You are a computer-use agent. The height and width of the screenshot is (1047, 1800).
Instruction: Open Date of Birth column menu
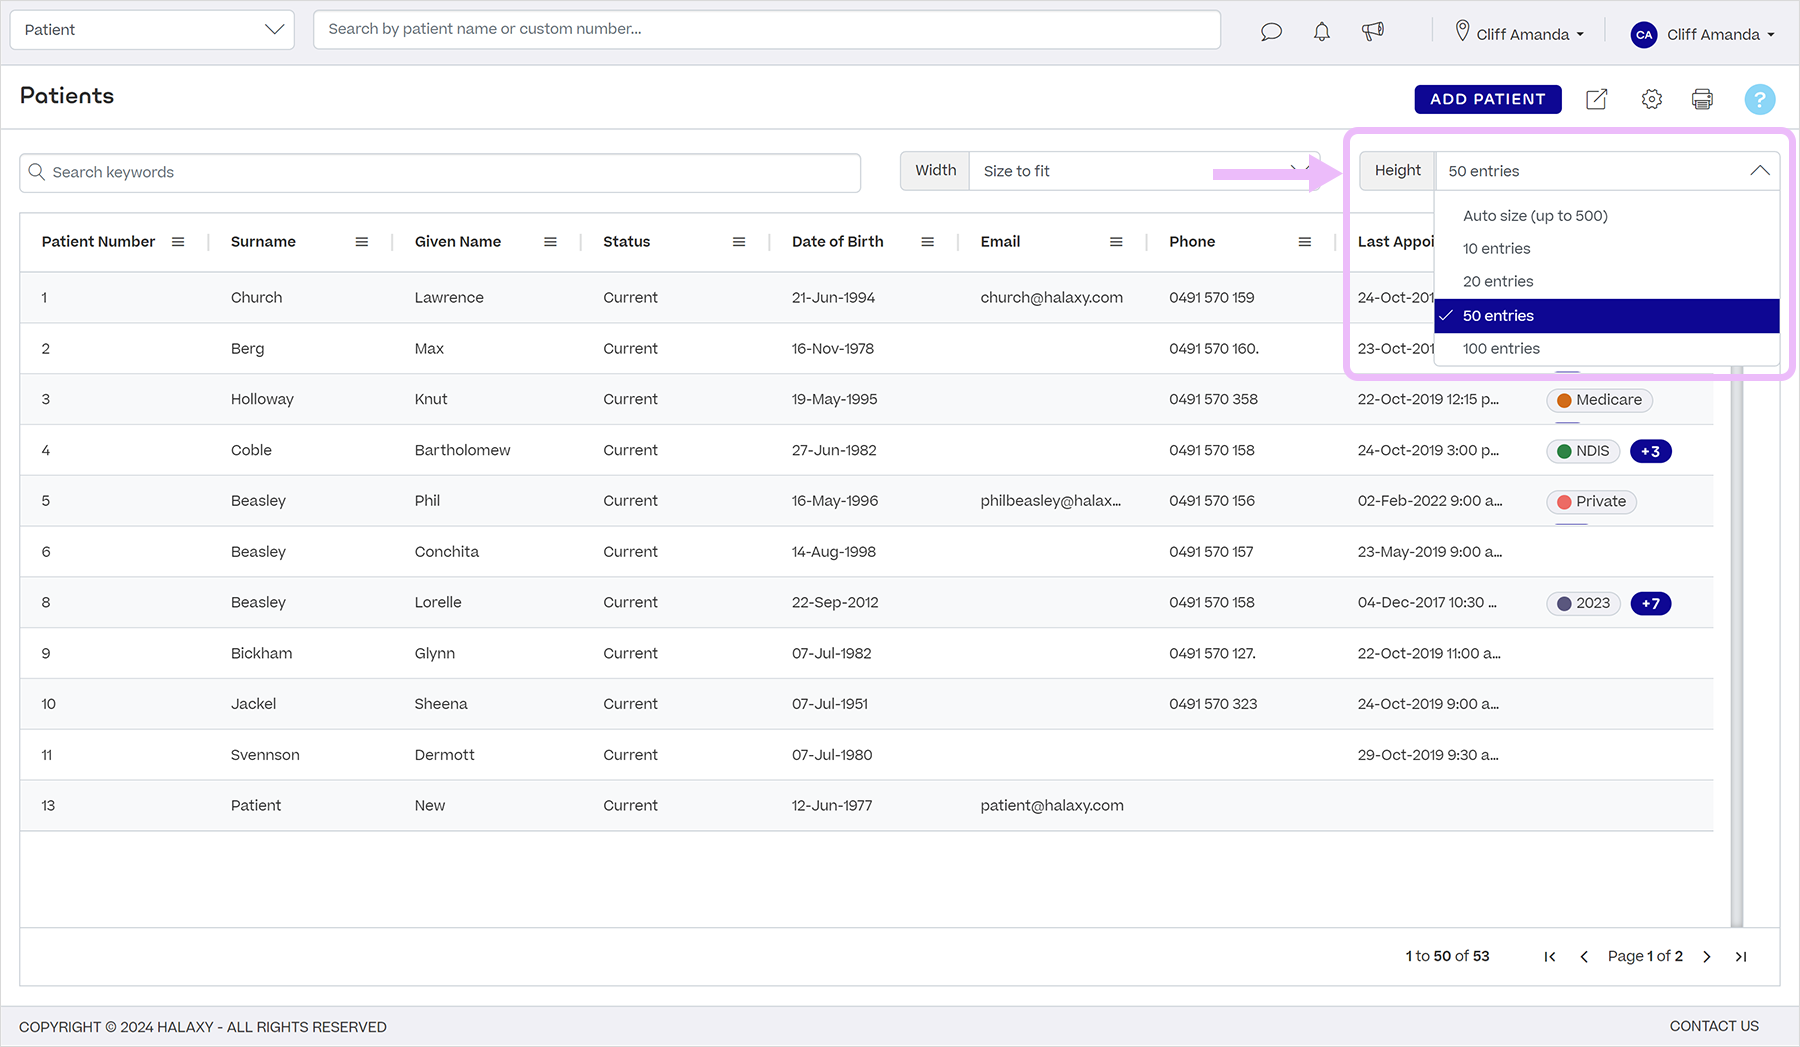pos(928,242)
